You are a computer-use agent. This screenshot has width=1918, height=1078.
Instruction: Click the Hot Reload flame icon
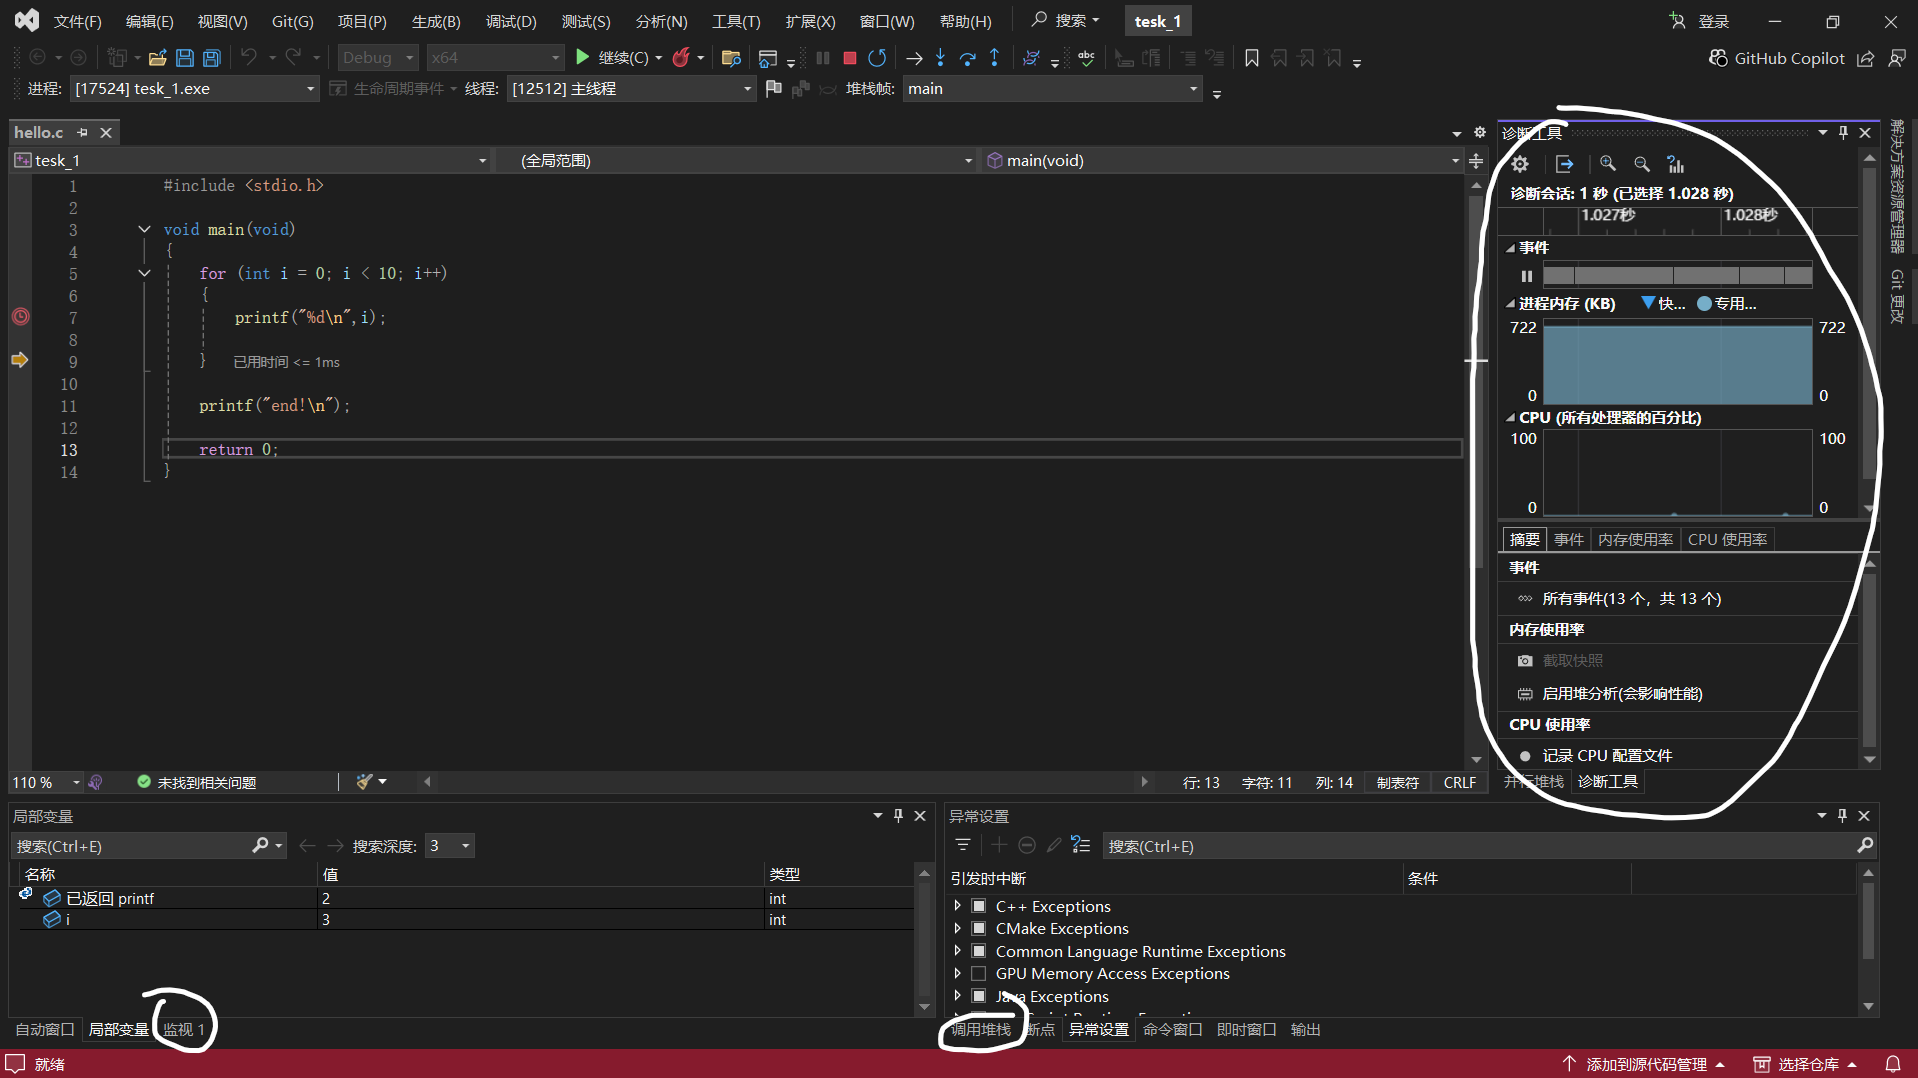(681, 58)
